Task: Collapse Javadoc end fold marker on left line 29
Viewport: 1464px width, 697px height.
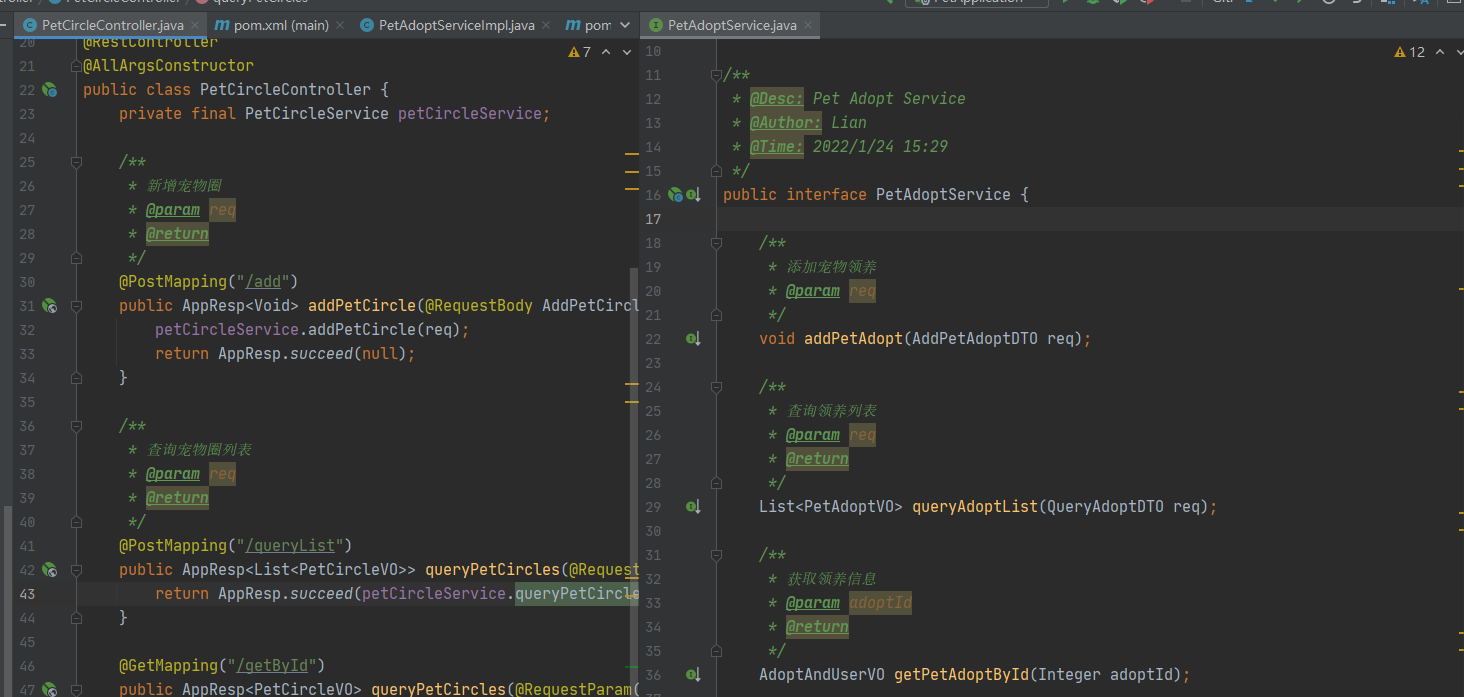Action: [x=74, y=258]
